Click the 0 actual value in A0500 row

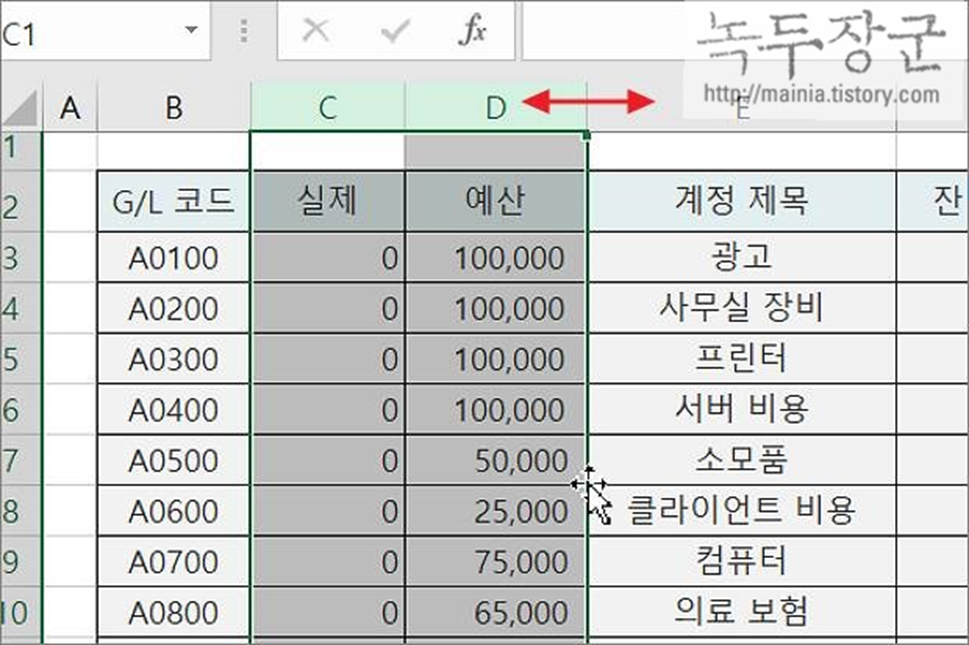tap(328, 460)
